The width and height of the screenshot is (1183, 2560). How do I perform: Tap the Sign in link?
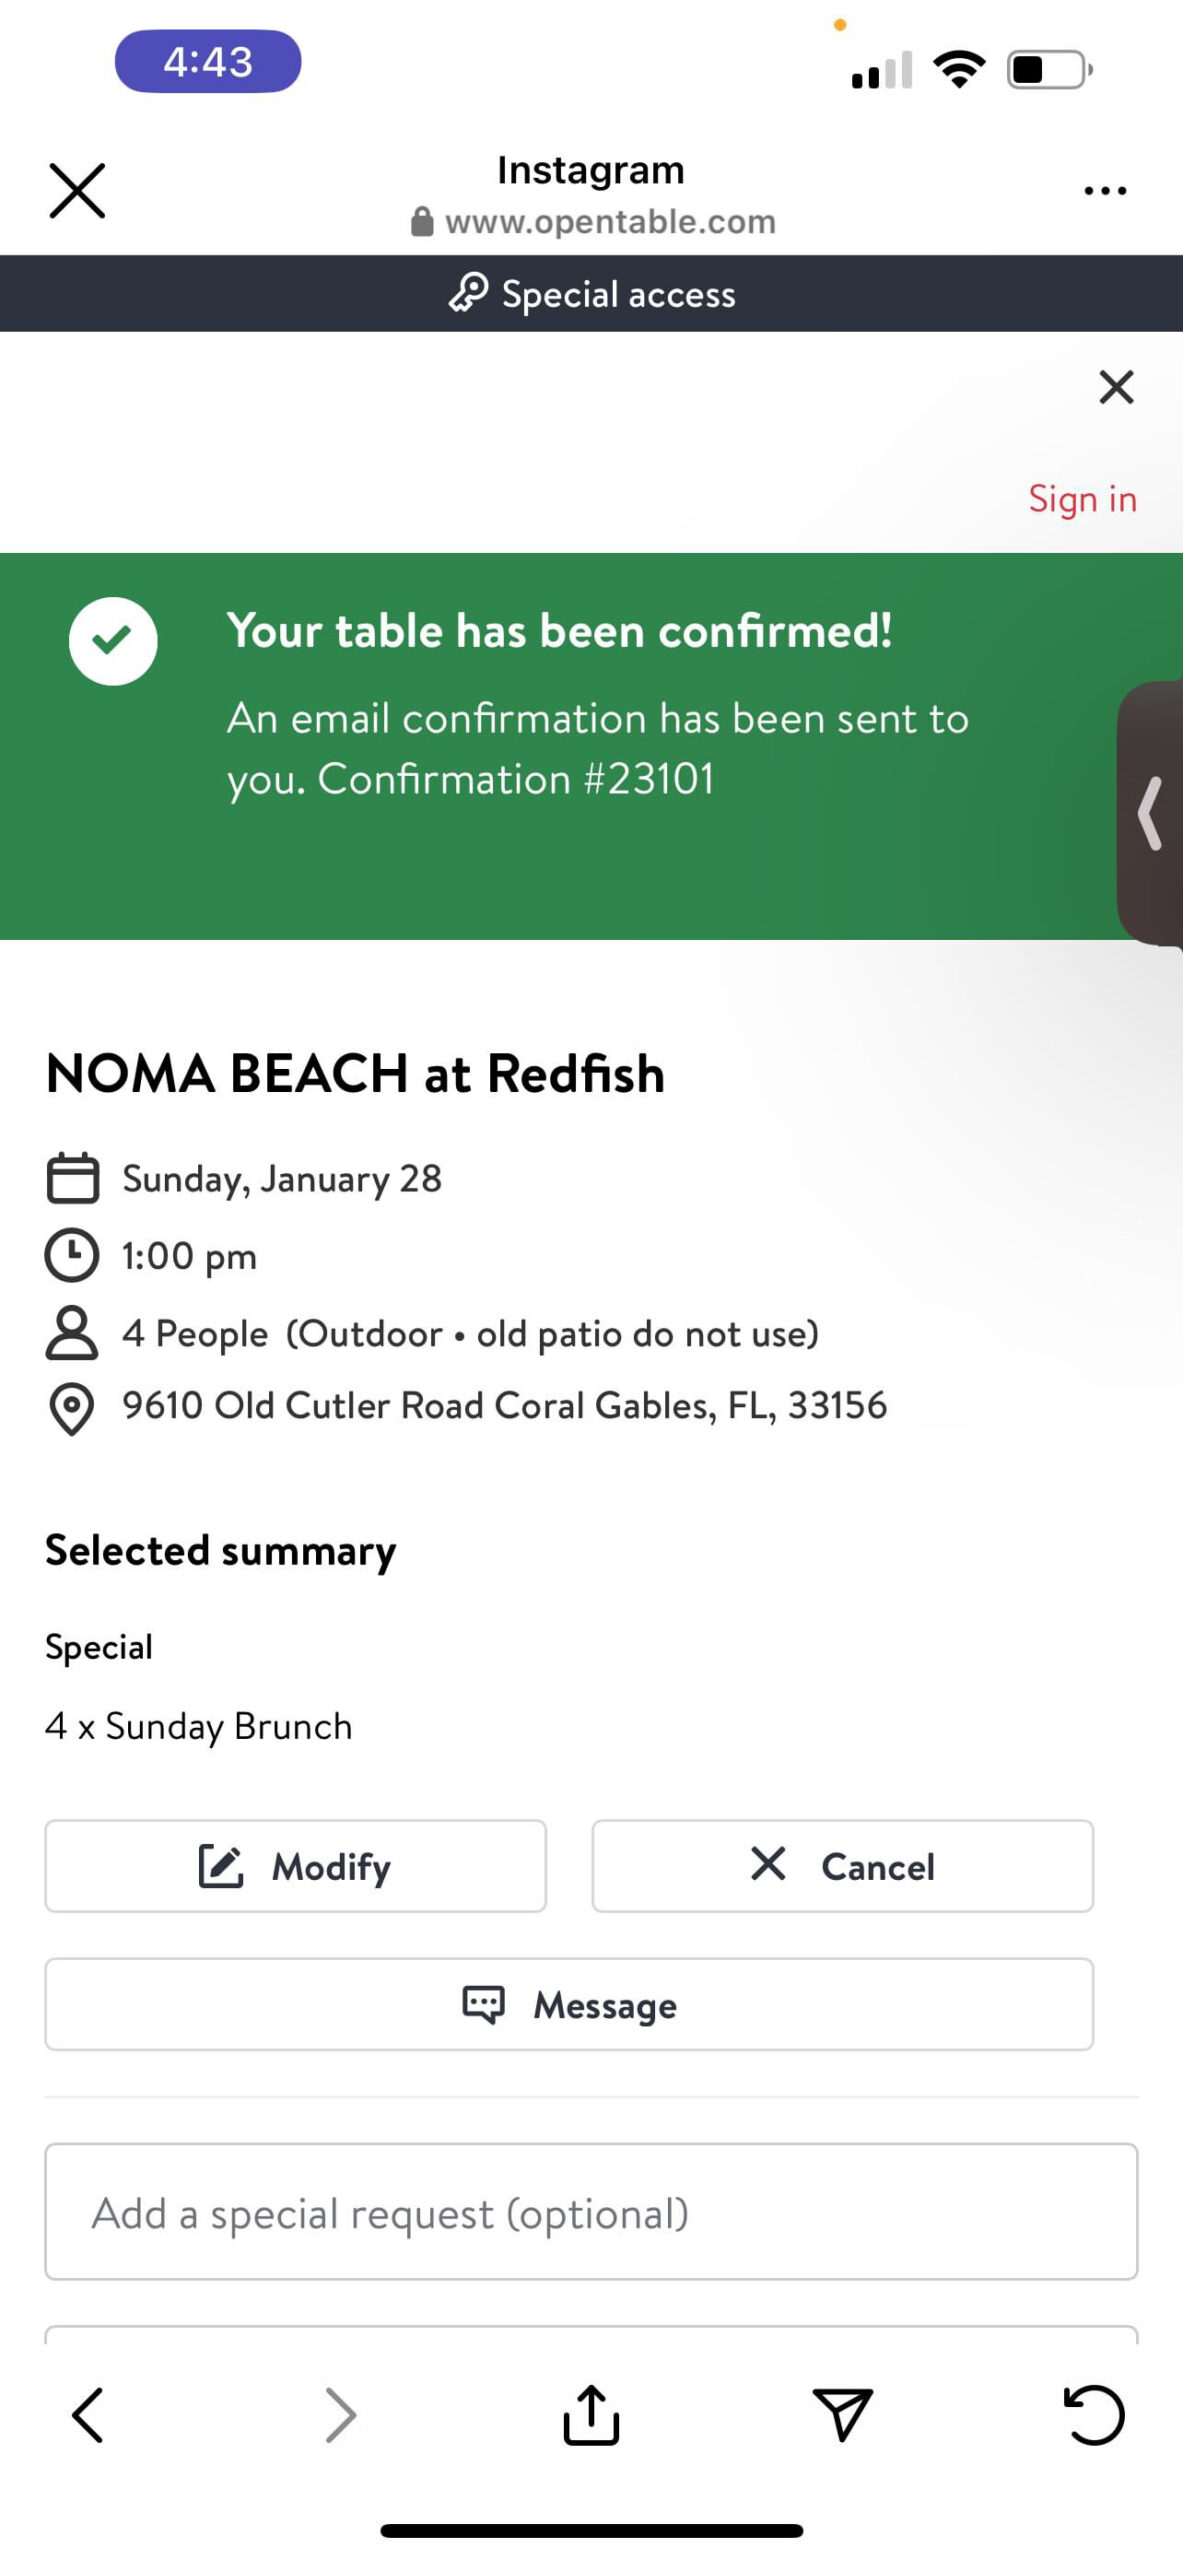(x=1082, y=499)
